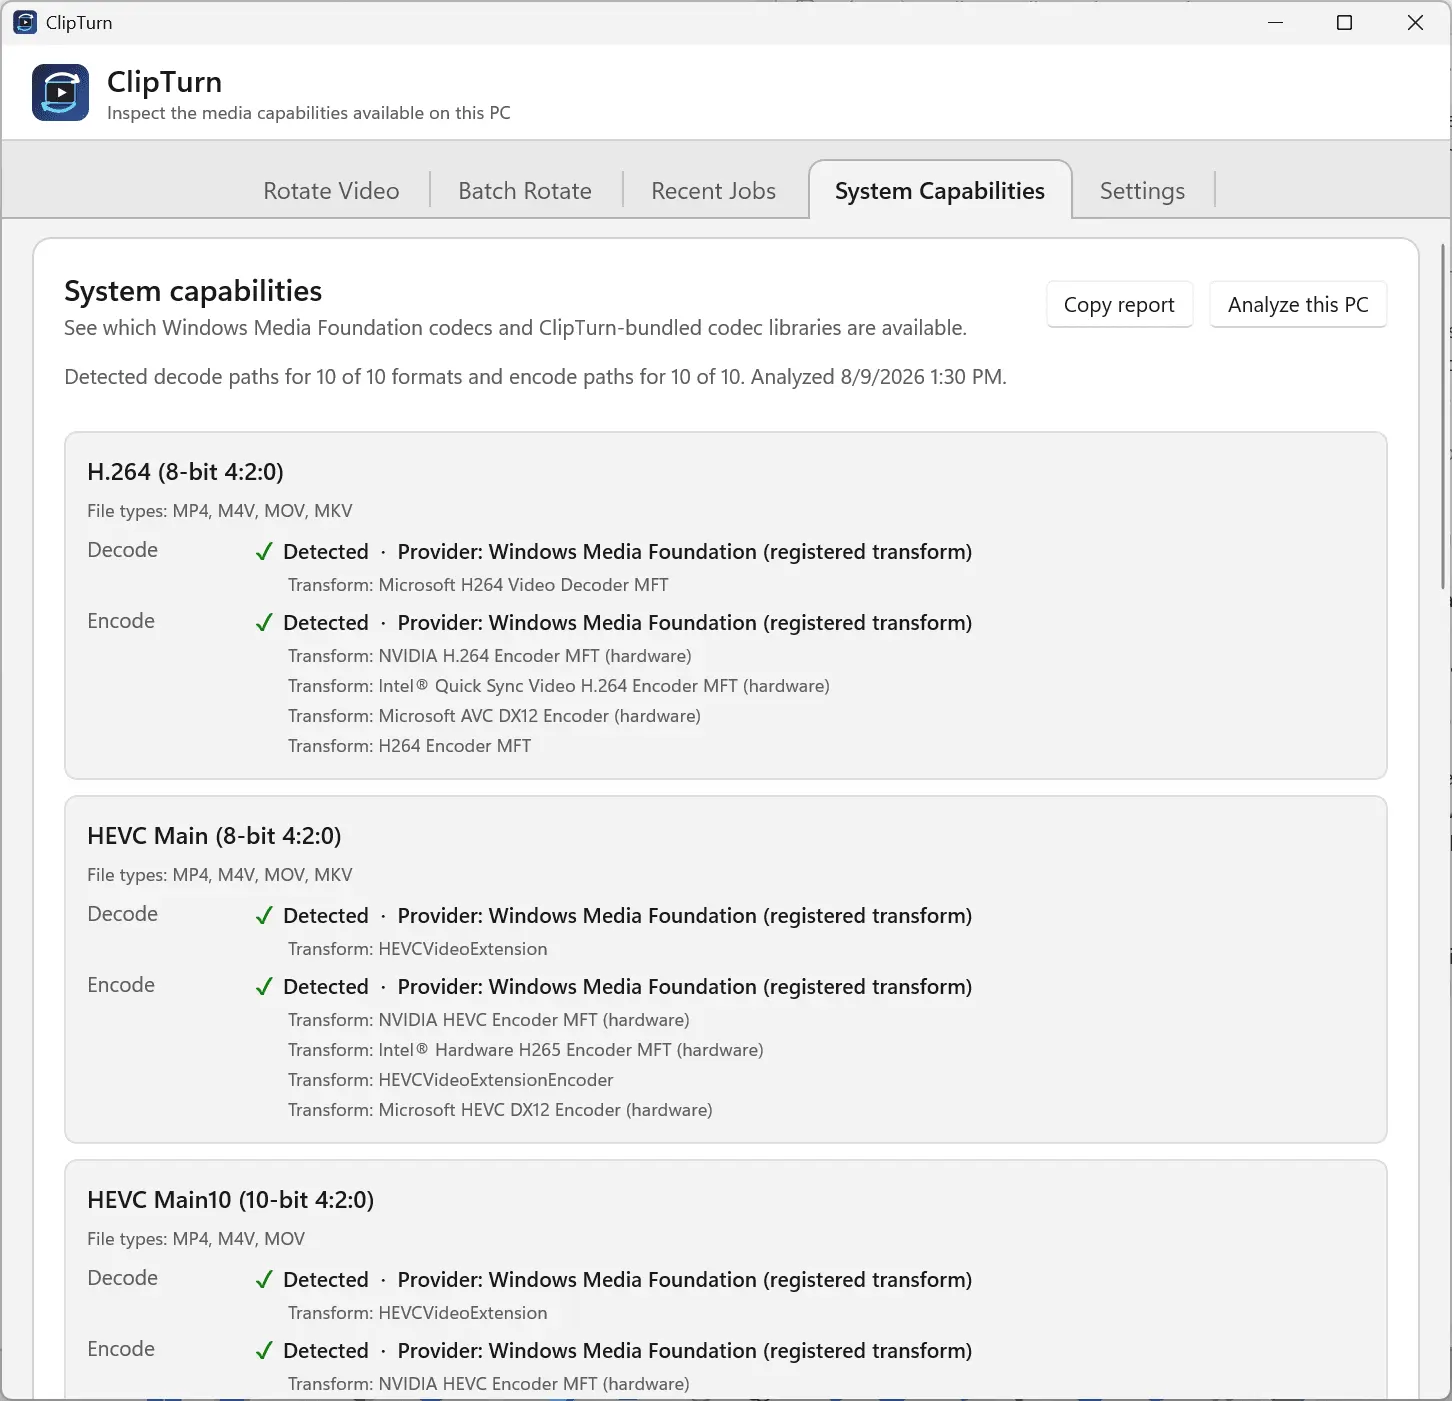The height and width of the screenshot is (1401, 1452).
Task: Click the vertical scrollbar thumb
Action: 1444,415
